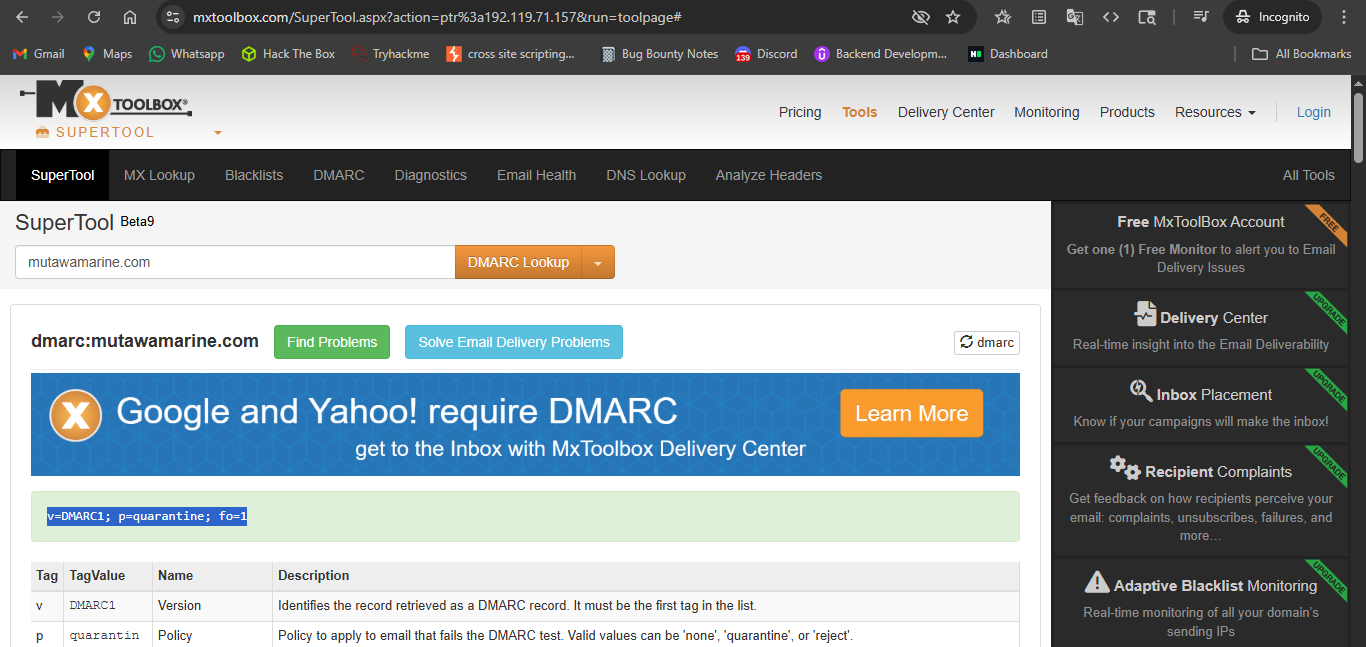Screen dimensions: 1366x647
Task: Click the Hack The Box bookmark
Action: point(288,54)
